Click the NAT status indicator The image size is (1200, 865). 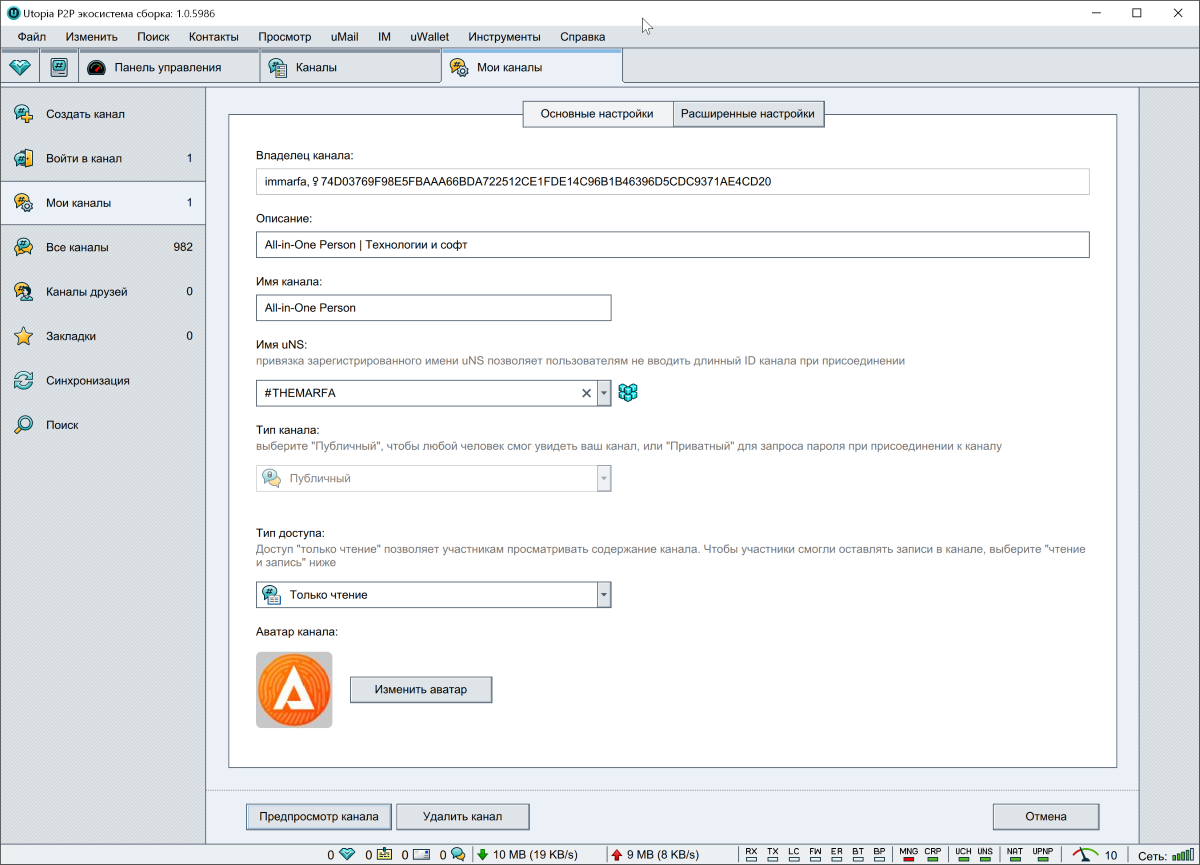pos(1015,855)
